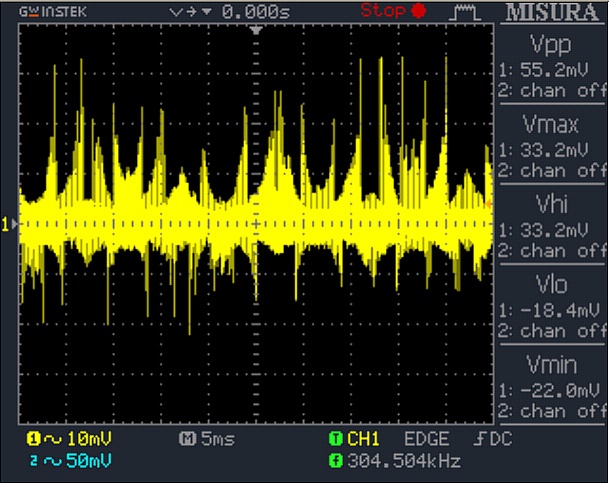Click the CH1 trigger source label
Viewport: 609px width, 484px height.
pyautogui.click(x=363, y=439)
